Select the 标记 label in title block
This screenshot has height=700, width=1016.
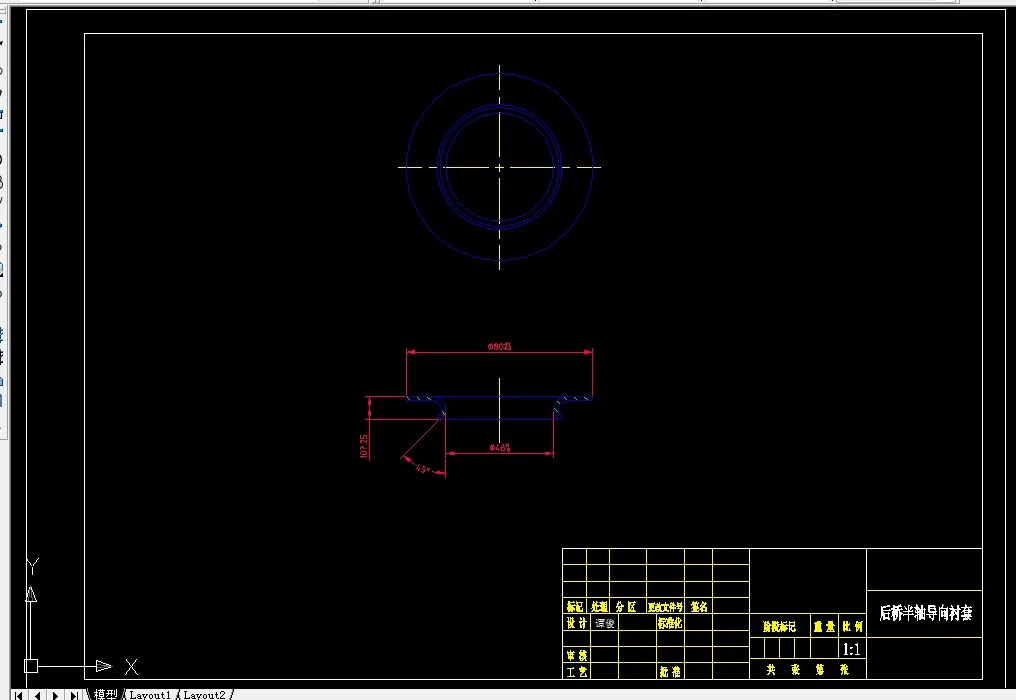(574, 606)
